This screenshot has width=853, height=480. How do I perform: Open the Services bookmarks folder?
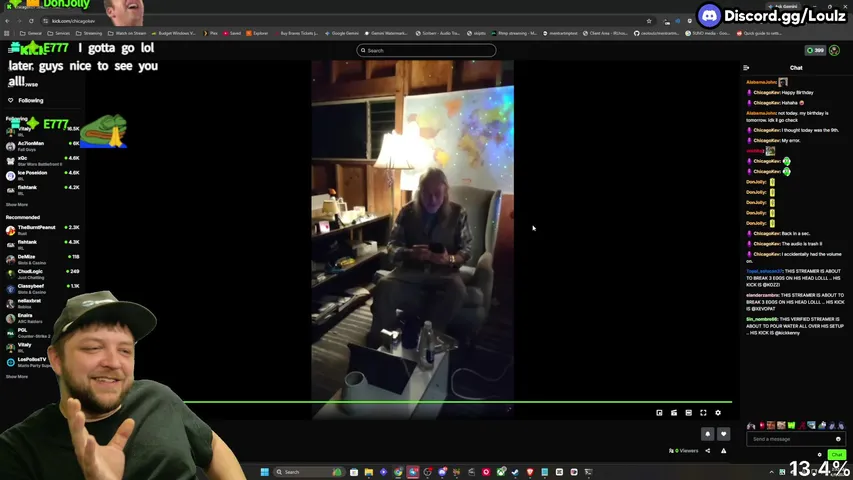(59, 33)
